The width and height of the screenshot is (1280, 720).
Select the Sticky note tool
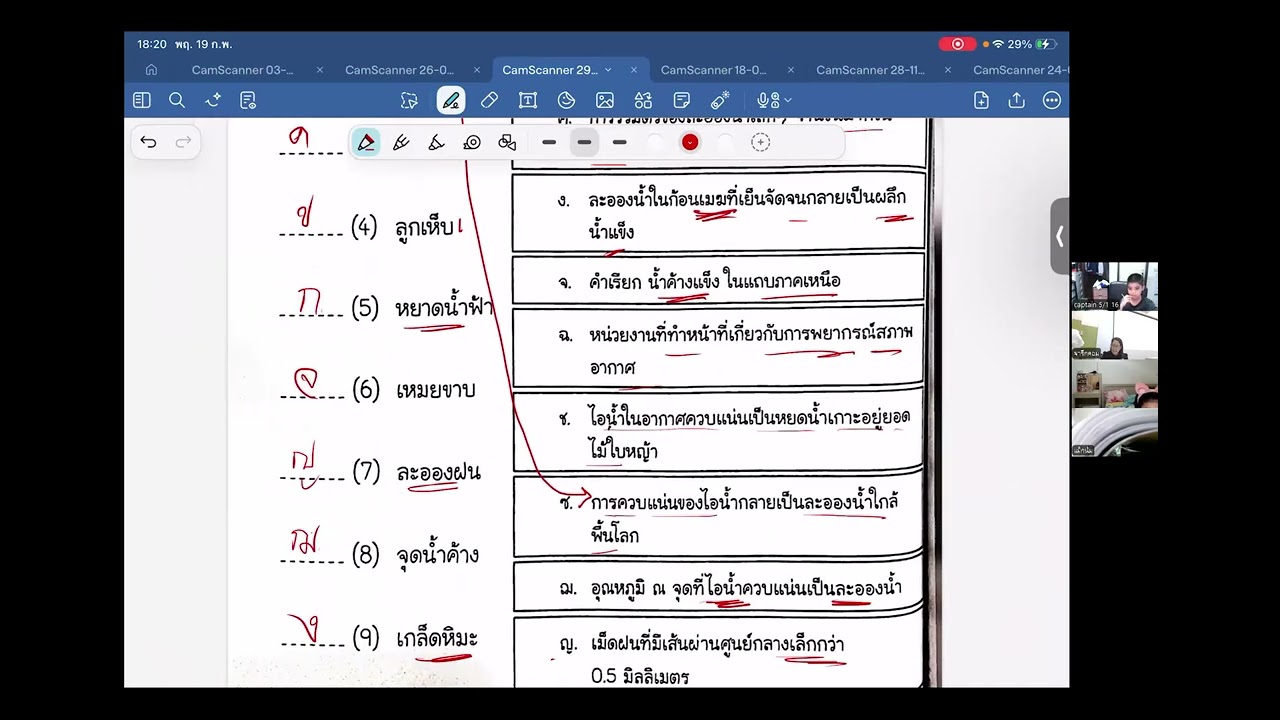coord(682,100)
